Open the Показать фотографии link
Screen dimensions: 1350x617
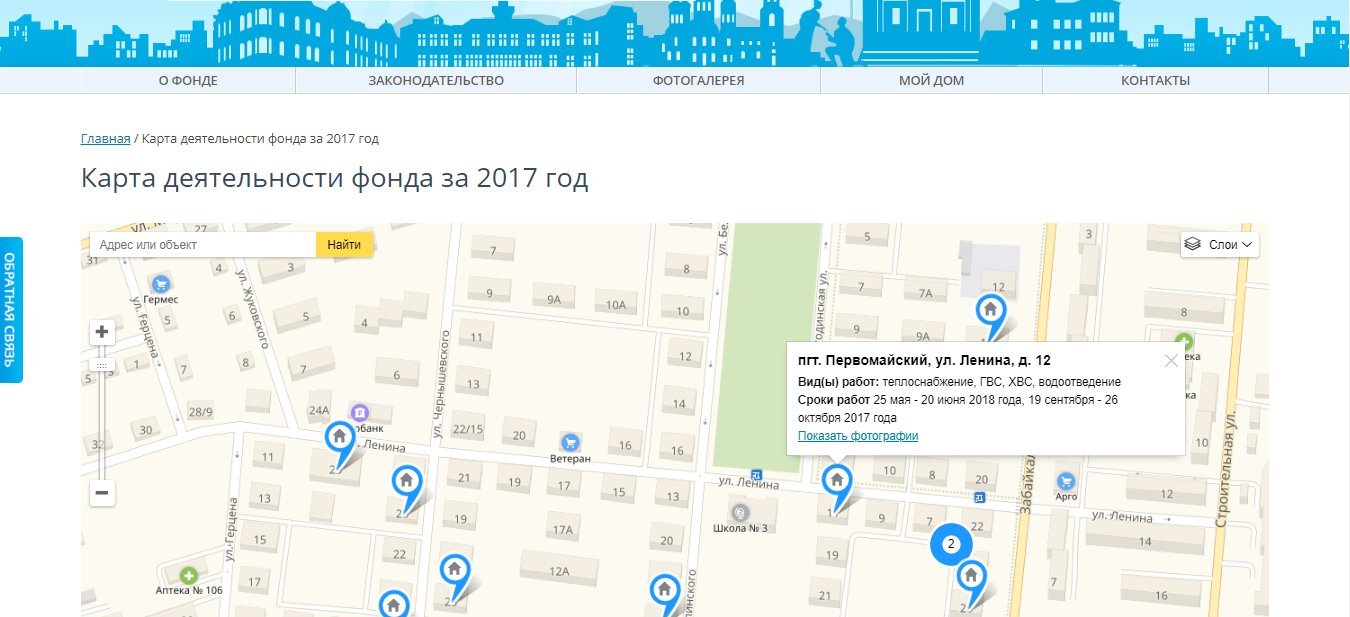click(858, 436)
